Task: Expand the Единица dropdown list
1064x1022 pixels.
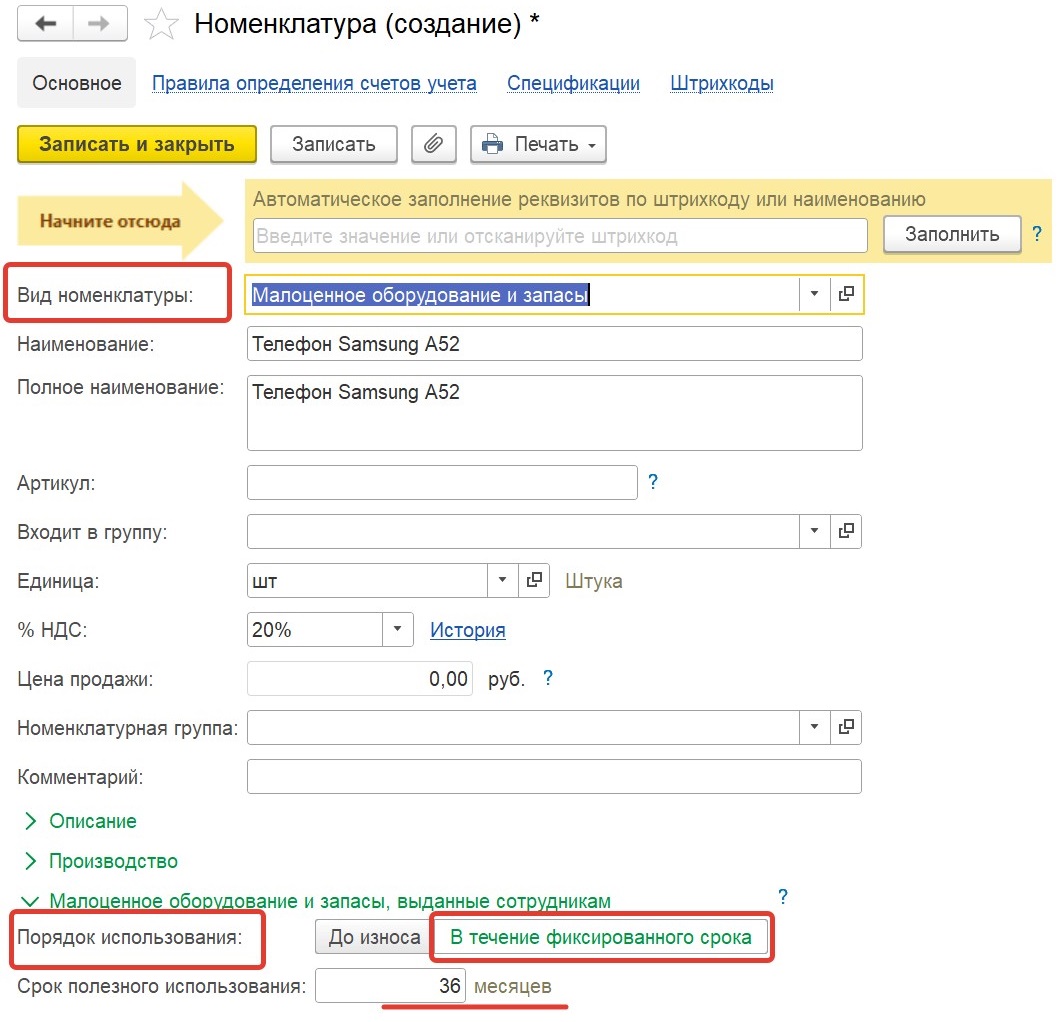Action: (x=503, y=580)
